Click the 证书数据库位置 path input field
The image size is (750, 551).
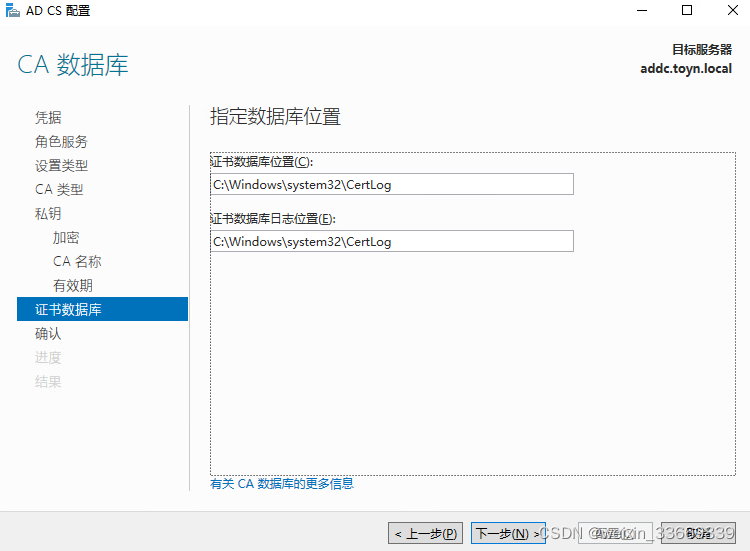(392, 184)
